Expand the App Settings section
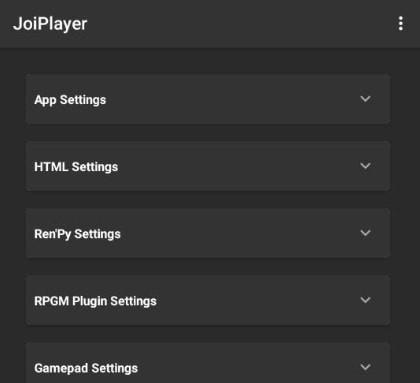This screenshot has height=383, width=420. click(x=208, y=99)
